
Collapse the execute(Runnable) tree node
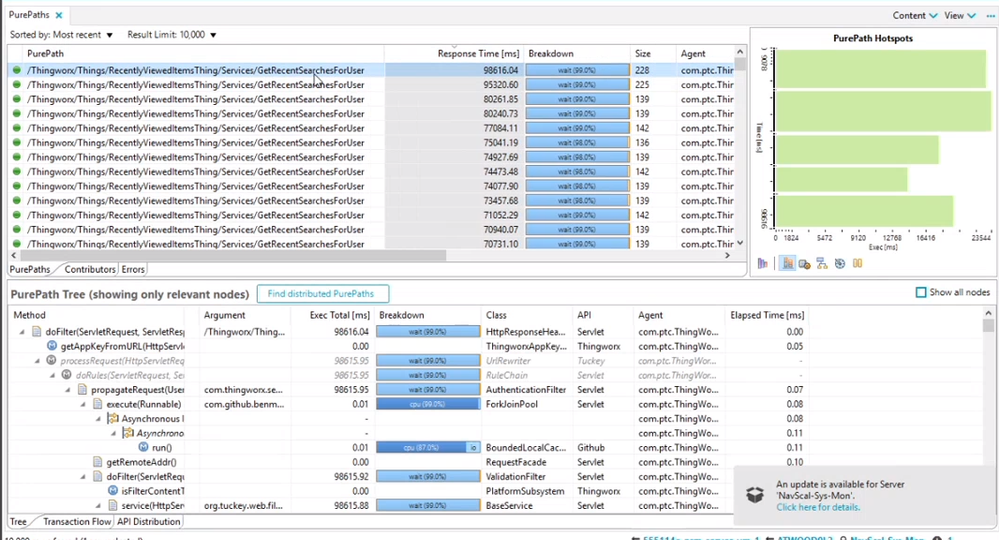click(83, 404)
